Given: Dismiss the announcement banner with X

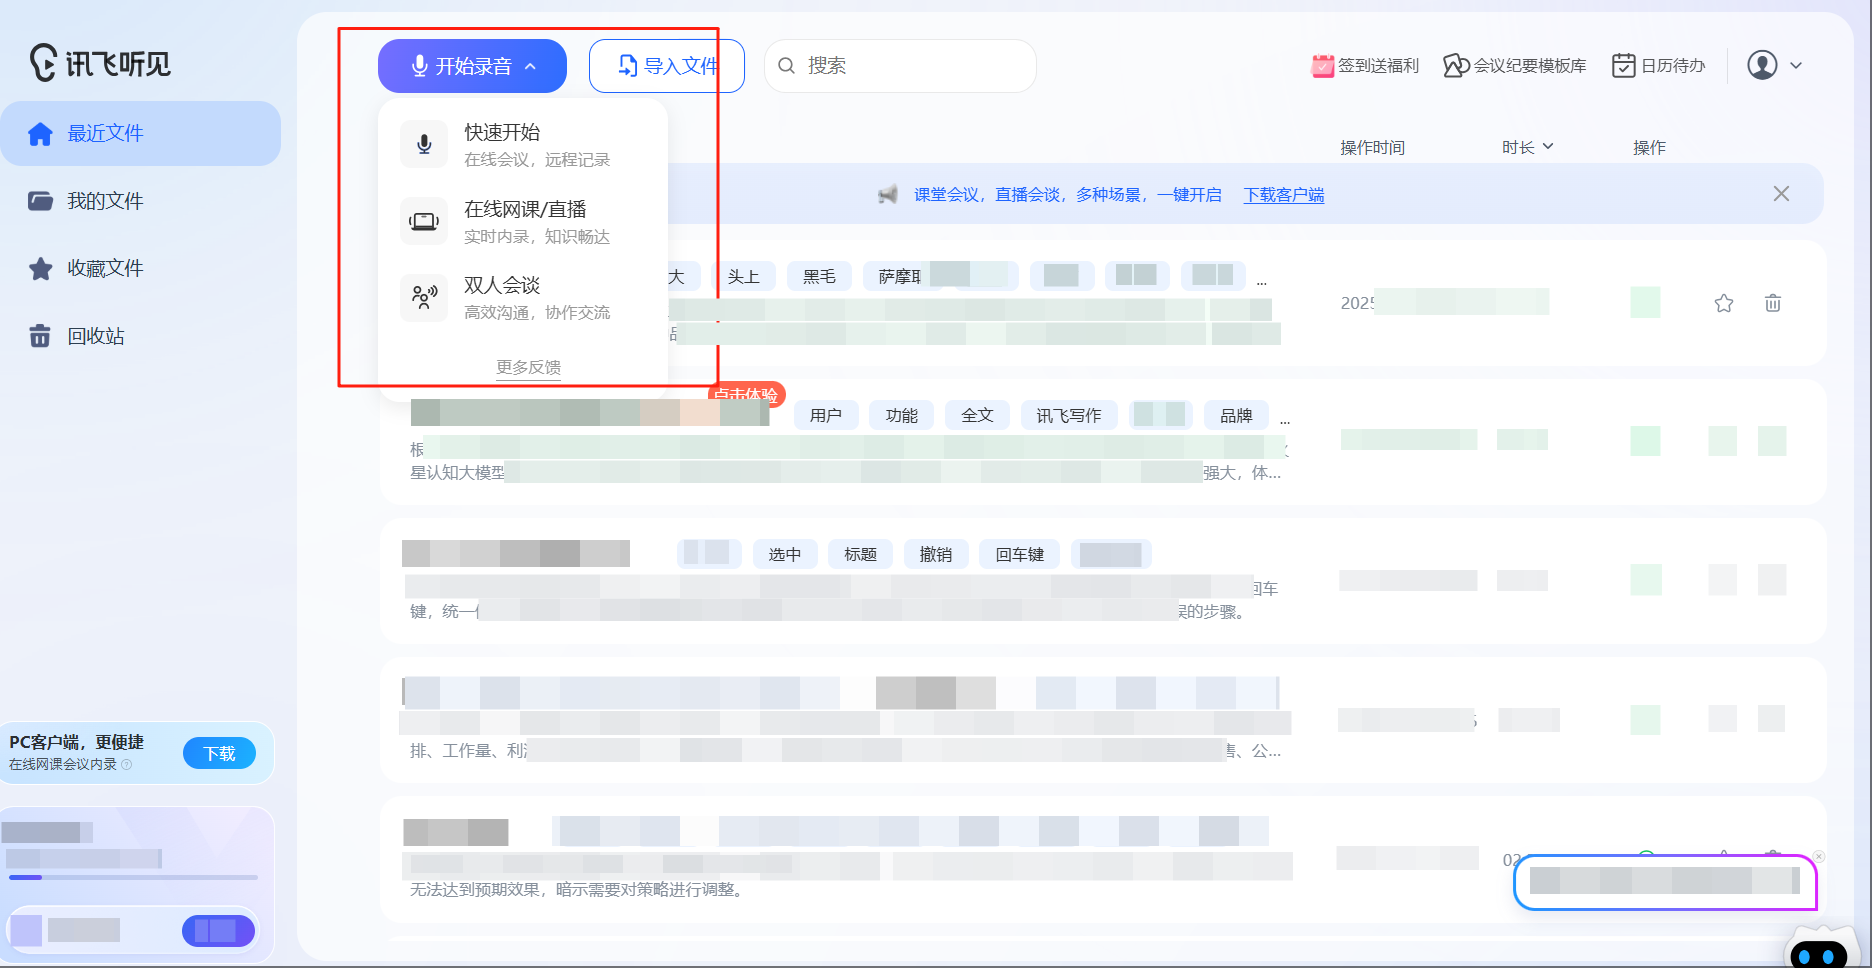Looking at the screenshot, I should click(x=1781, y=194).
